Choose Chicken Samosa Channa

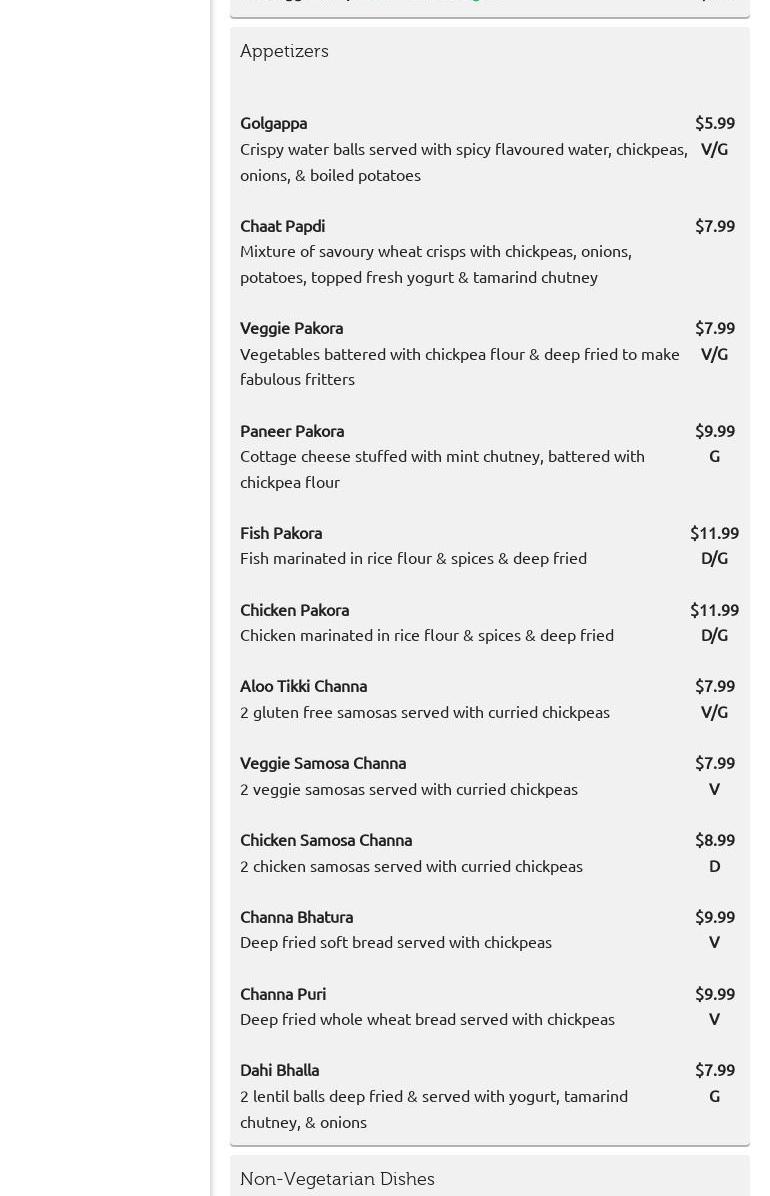click(326, 840)
